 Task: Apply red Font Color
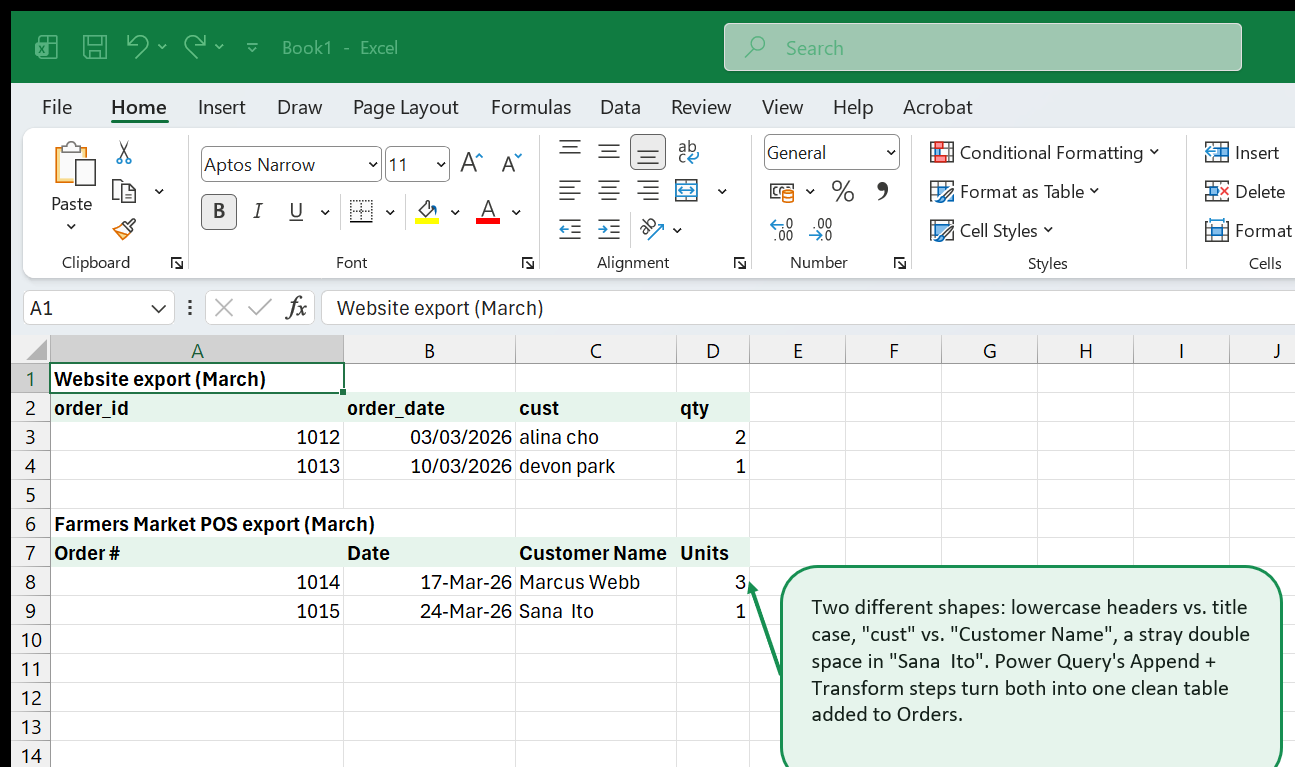pos(488,211)
